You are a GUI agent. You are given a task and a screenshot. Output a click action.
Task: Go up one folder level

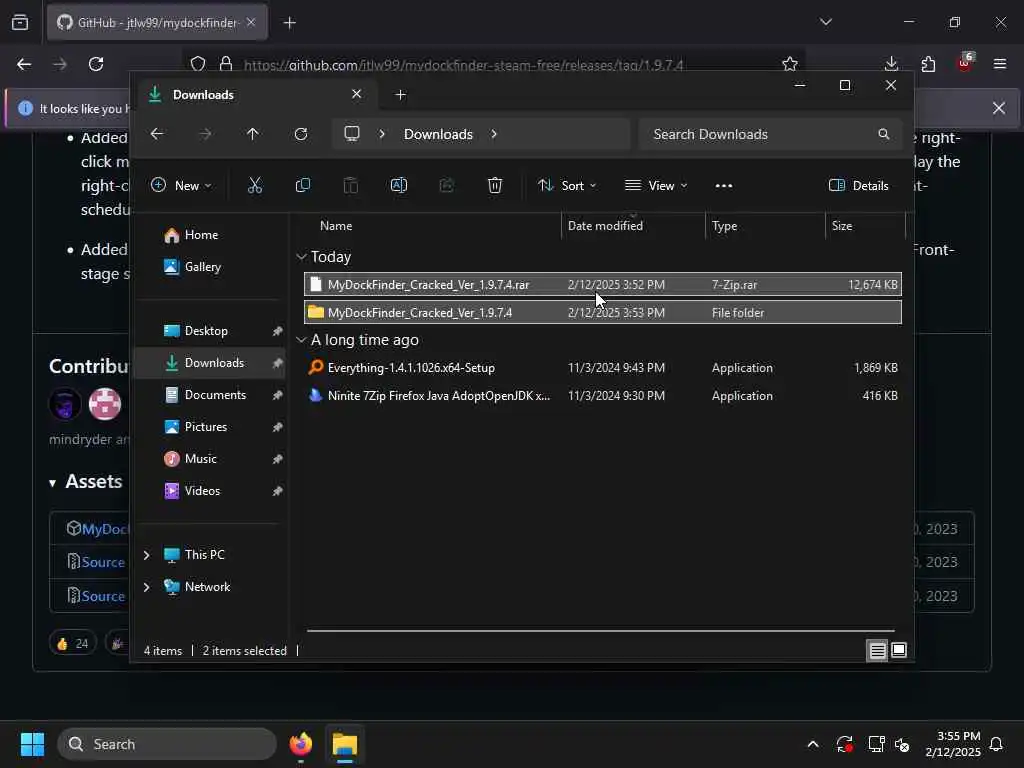[253, 134]
